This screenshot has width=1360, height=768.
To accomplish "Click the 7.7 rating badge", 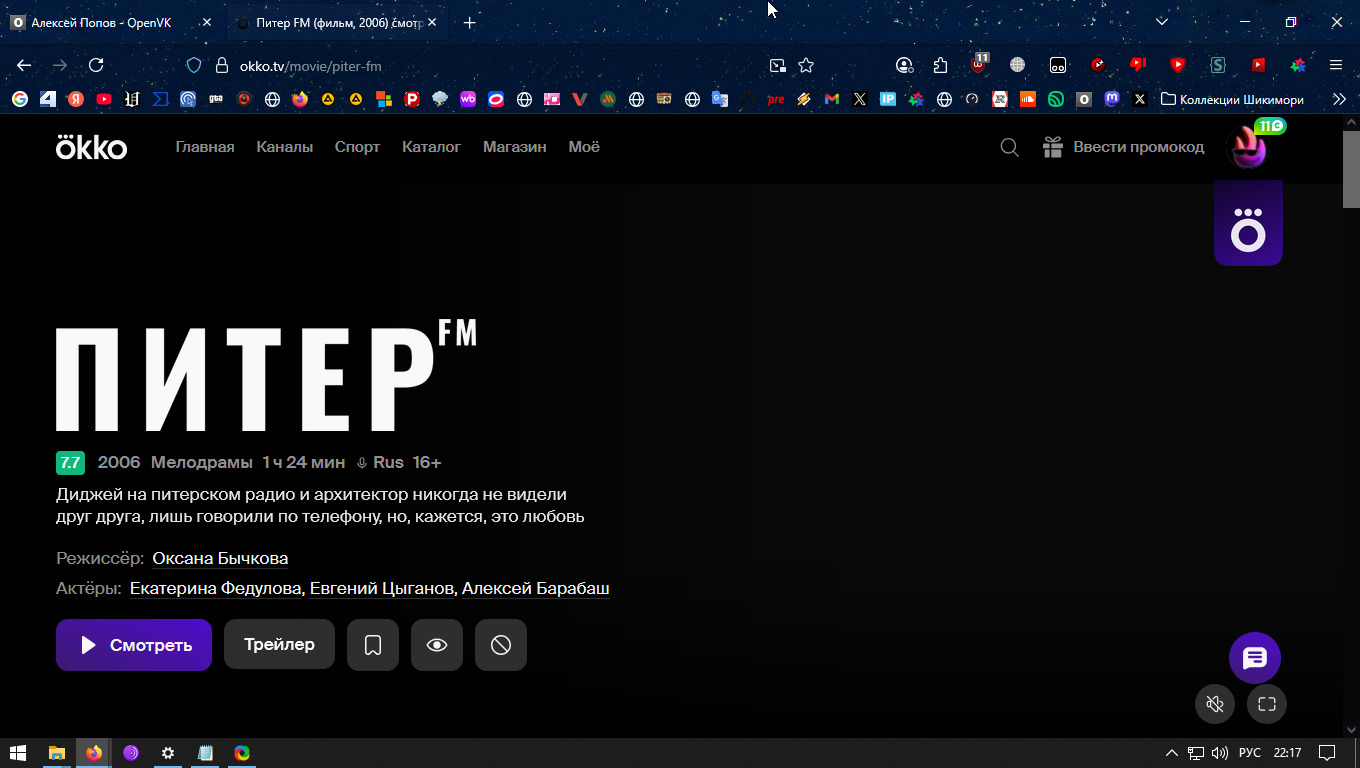I will pyautogui.click(x=70, y=463).
